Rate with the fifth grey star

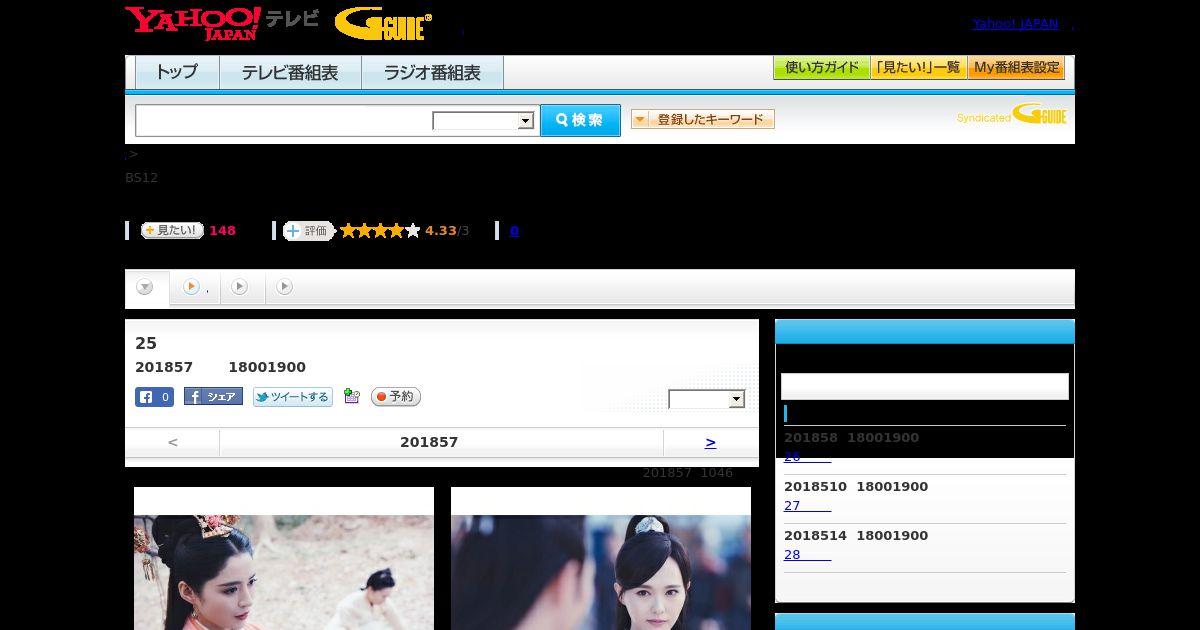coord(413,231)
